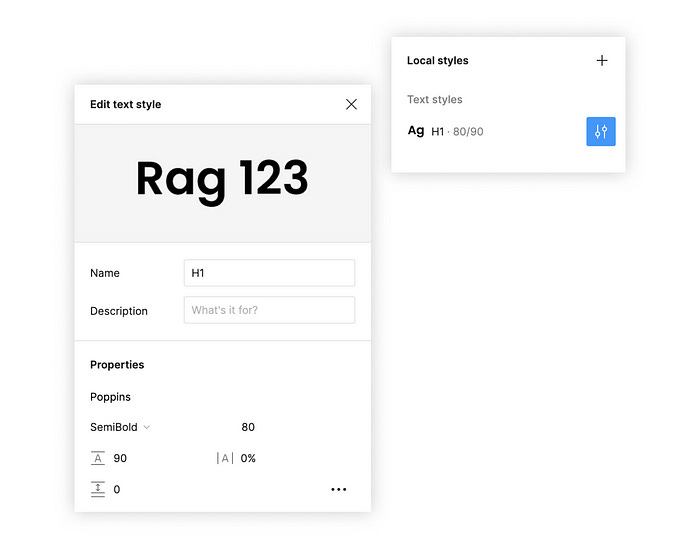
Task: Select the letter spacing value 0%
Action: 248,458
